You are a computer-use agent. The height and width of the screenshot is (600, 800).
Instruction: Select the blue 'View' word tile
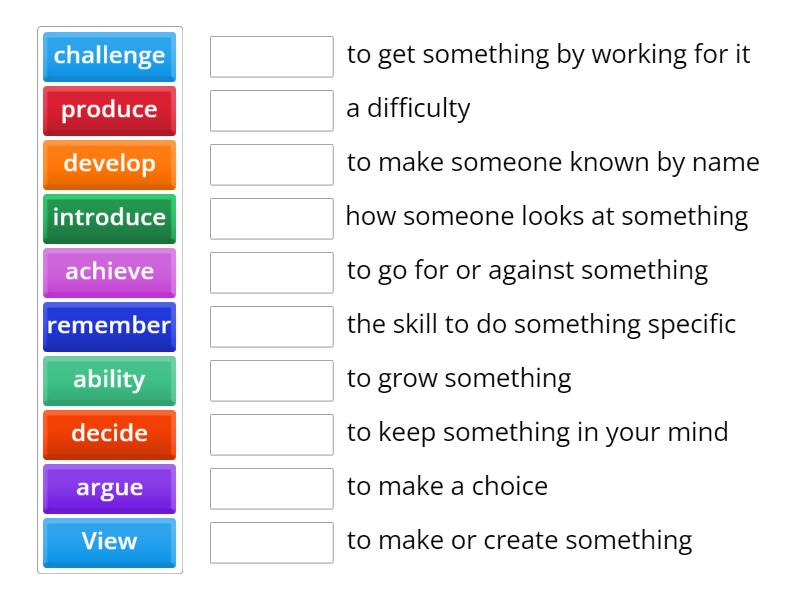point(109,543)
